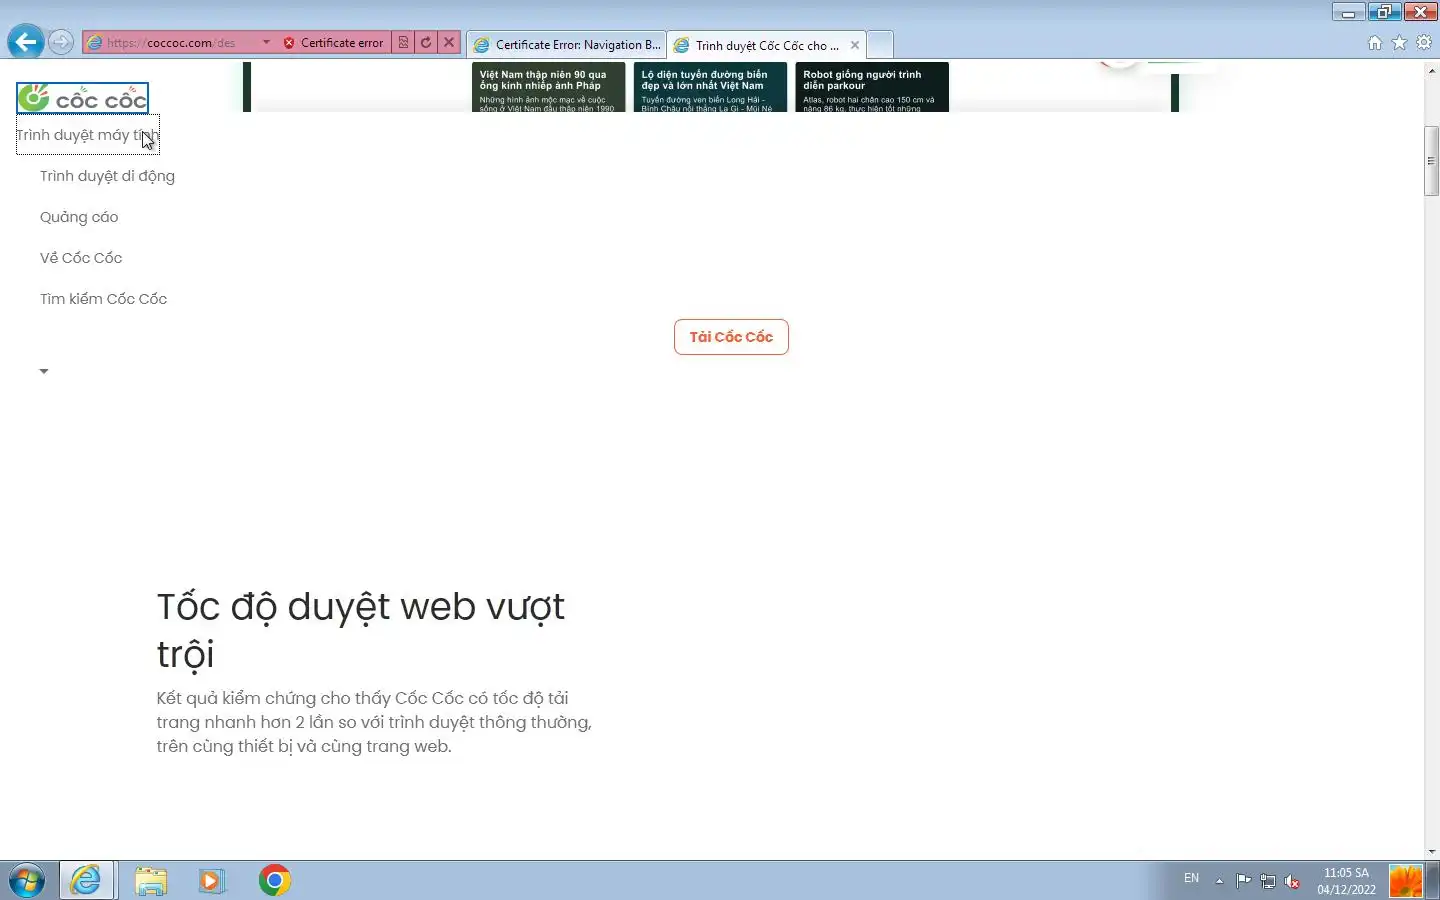Screen dimensions: 1440x900
Task: Click the vertical scrollbar thumb
Action: (x=1432, y=161)
